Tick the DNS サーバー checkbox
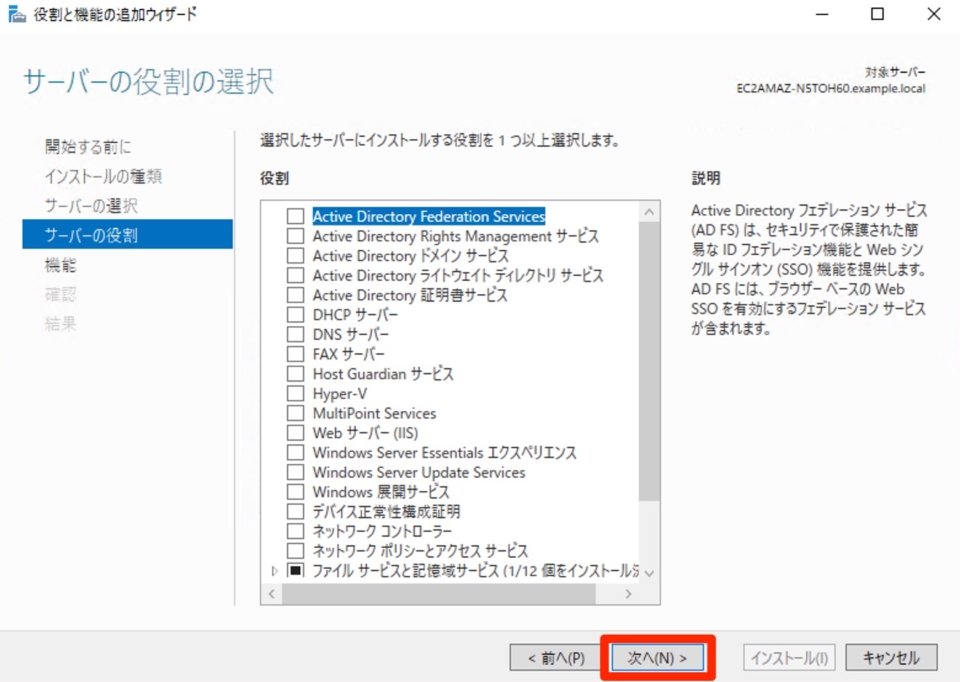960x682 pixels. (x=296, y=334)
